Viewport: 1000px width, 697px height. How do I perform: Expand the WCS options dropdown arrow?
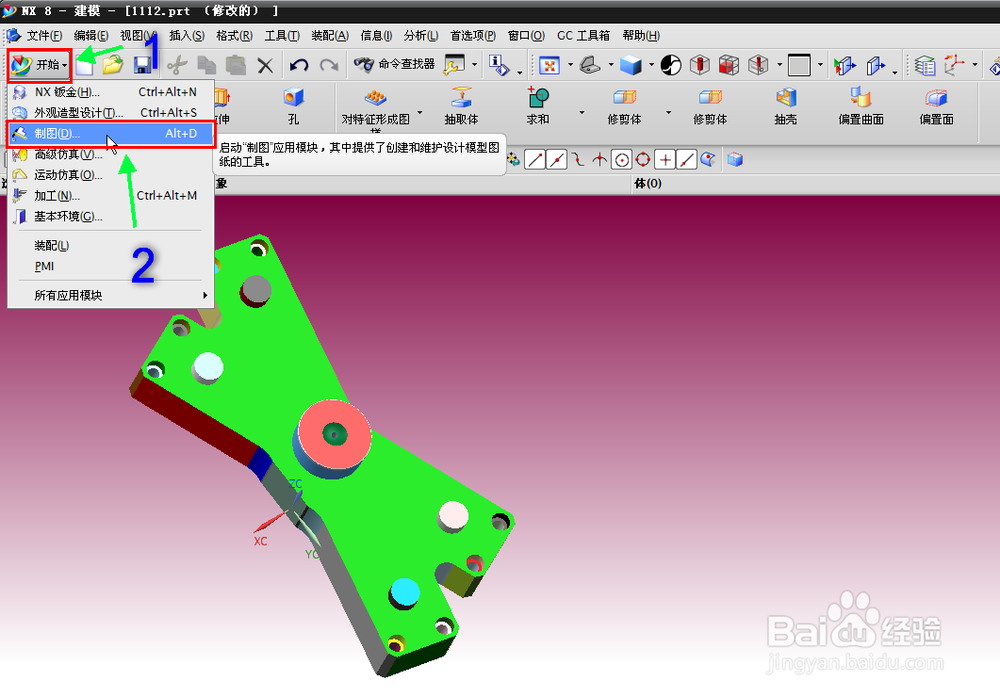click(x=974, y=65)
